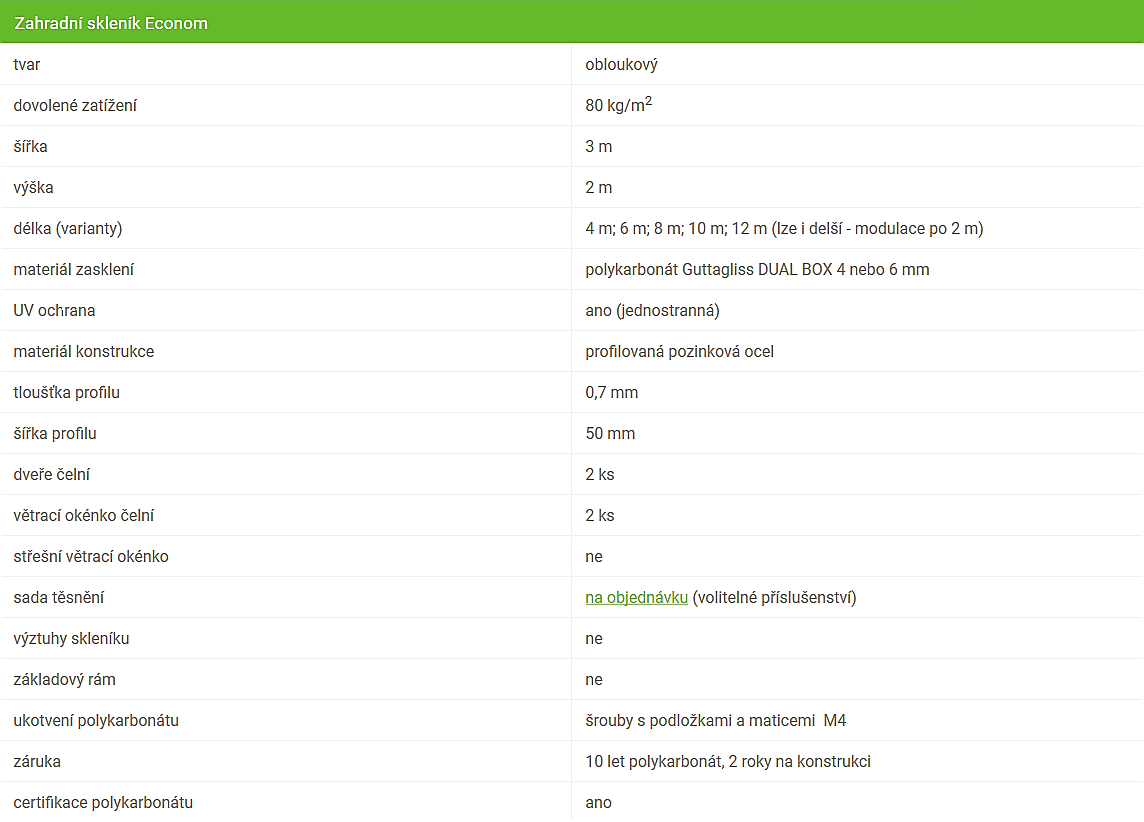
Task: Select the 'délka (varianty)' label
Action: [x=68, y=228]
